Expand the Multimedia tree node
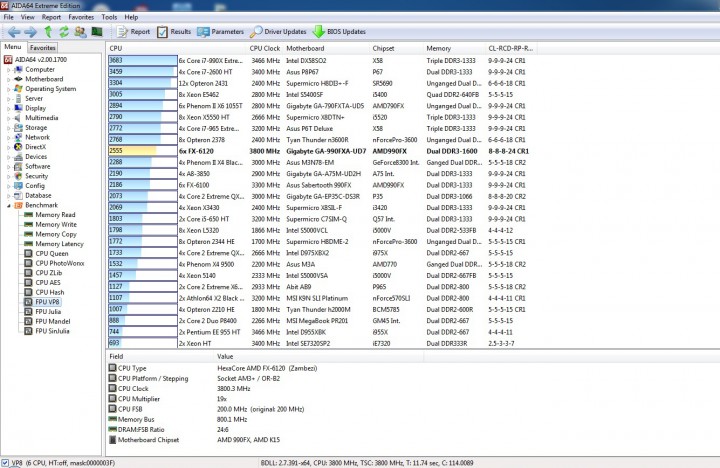 point(8,118)
